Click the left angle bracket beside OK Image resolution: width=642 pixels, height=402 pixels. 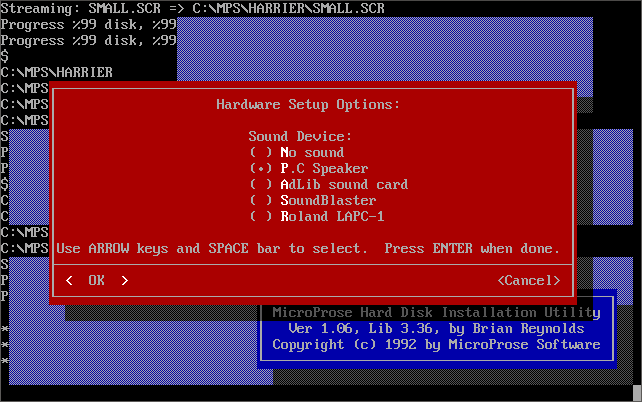pyautogui.click(x=68, y=281)
